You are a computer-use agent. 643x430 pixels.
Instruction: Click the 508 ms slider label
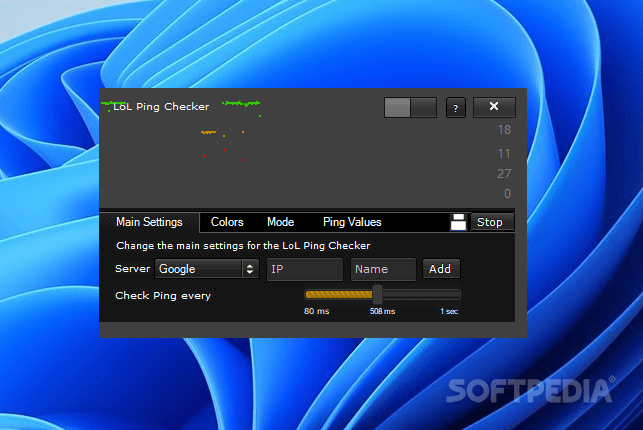pos(383,312)
